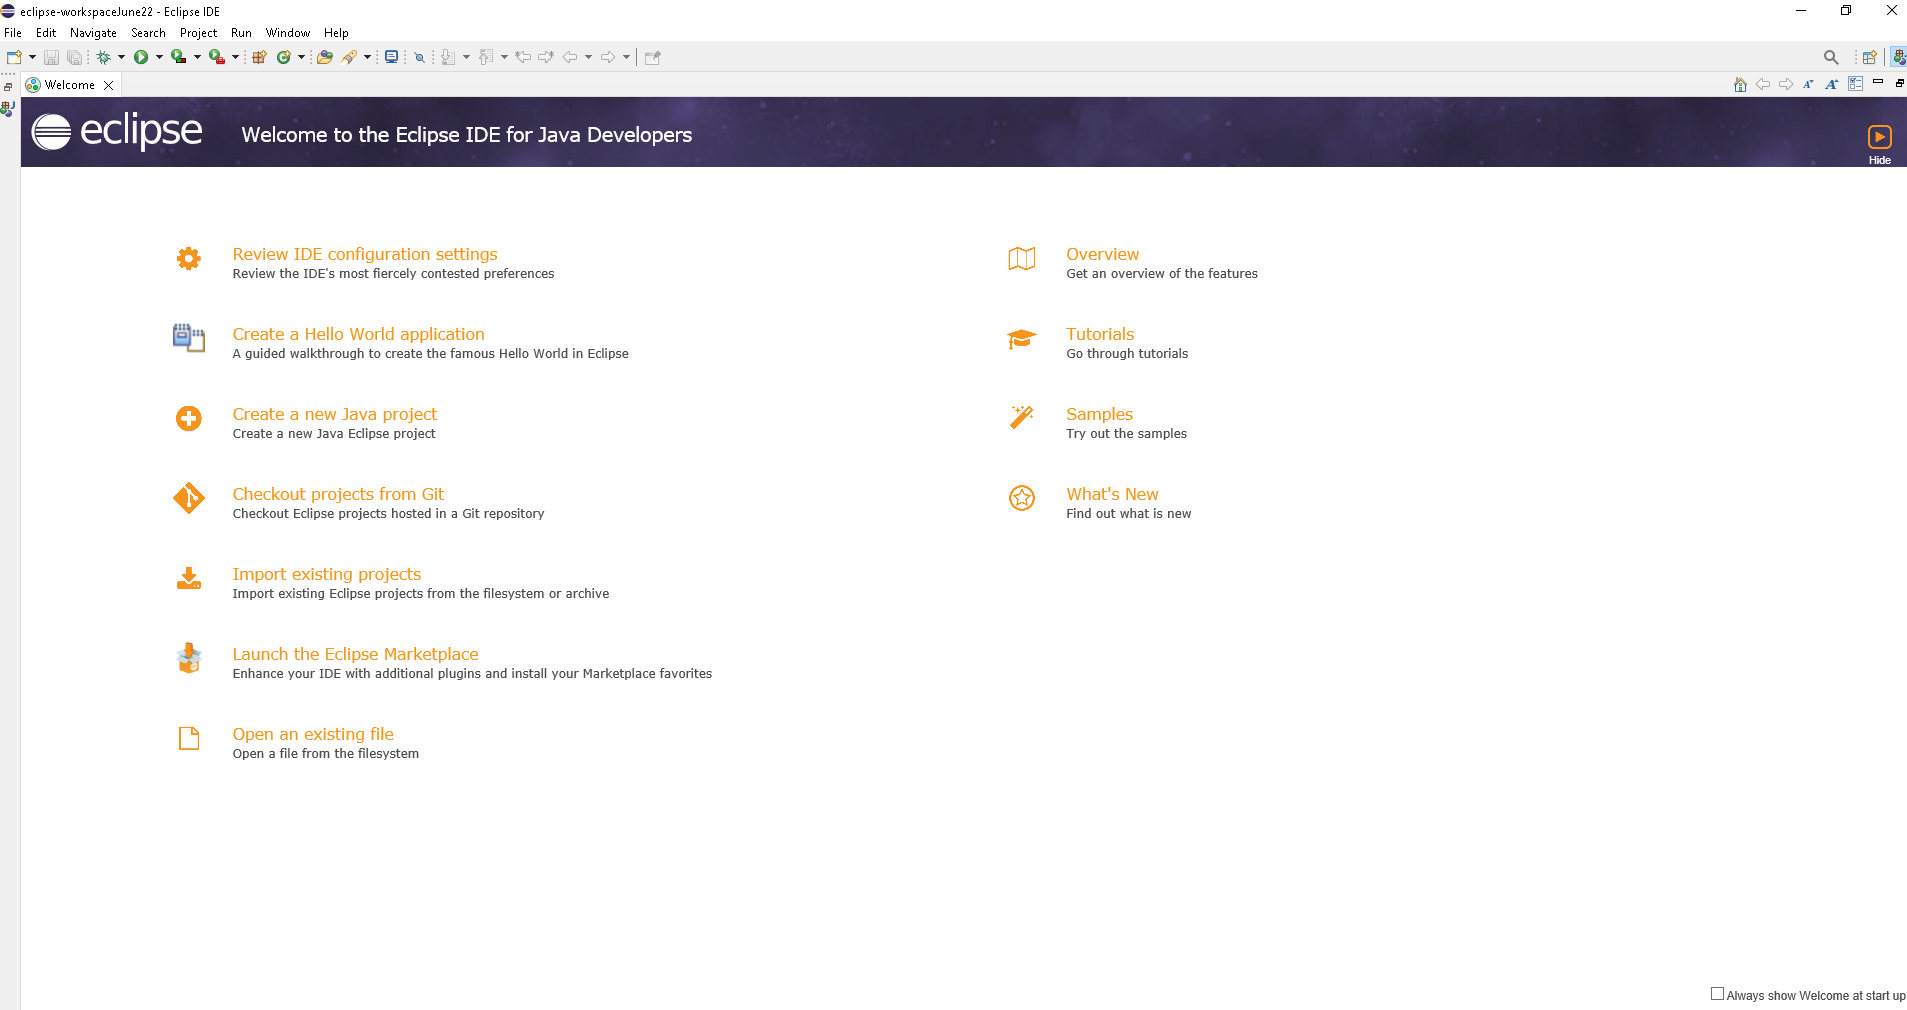This screenshot has width=1907, height=1010.
Task: Open the Coverage dropdown arrow
Action: [x=197, y=57]
